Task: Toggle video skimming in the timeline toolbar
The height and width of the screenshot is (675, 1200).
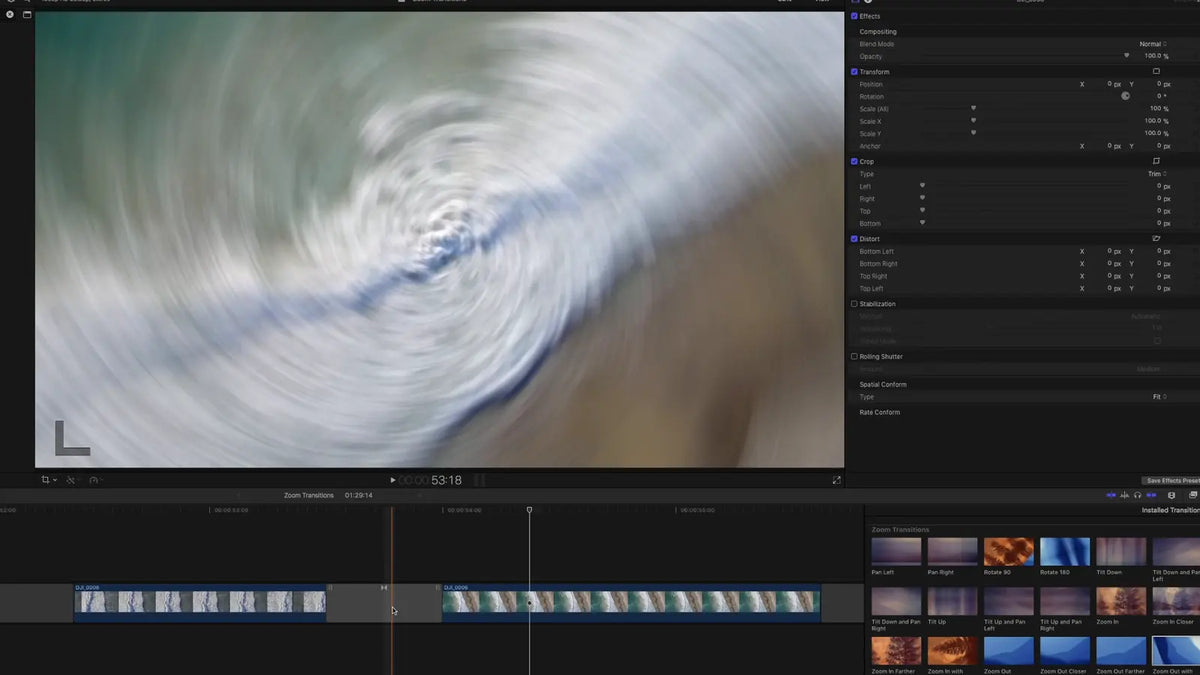Action: coord(1111,495)
